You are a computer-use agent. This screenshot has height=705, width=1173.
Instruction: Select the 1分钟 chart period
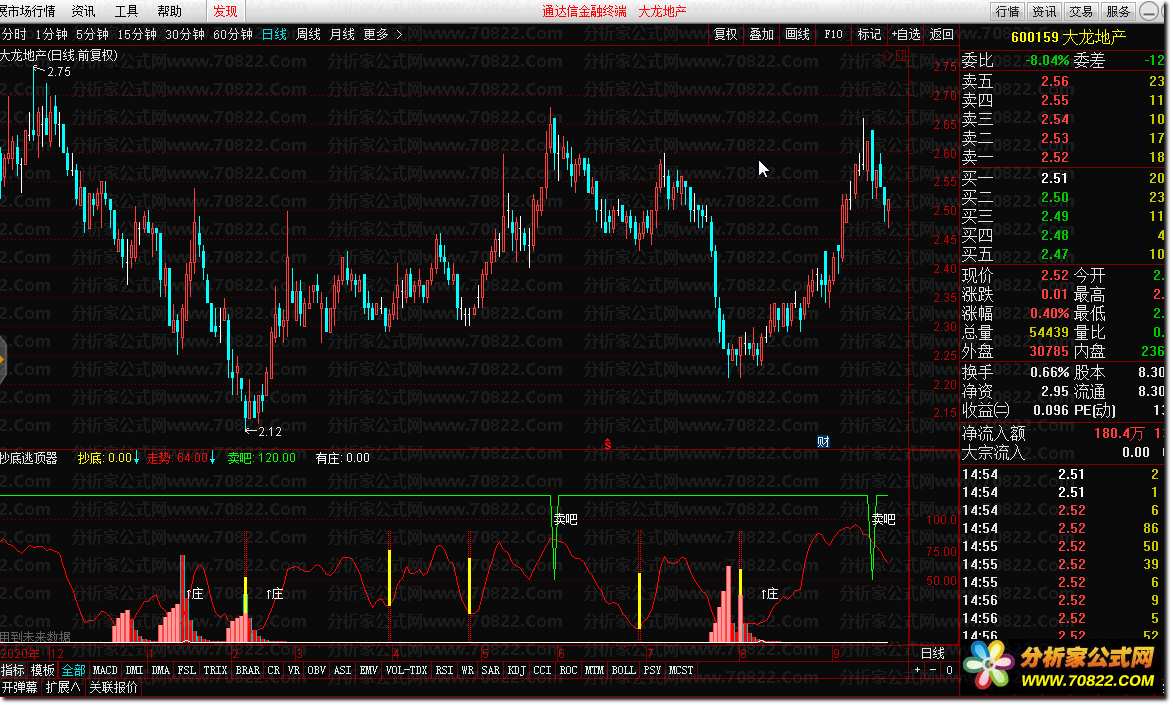52,34
